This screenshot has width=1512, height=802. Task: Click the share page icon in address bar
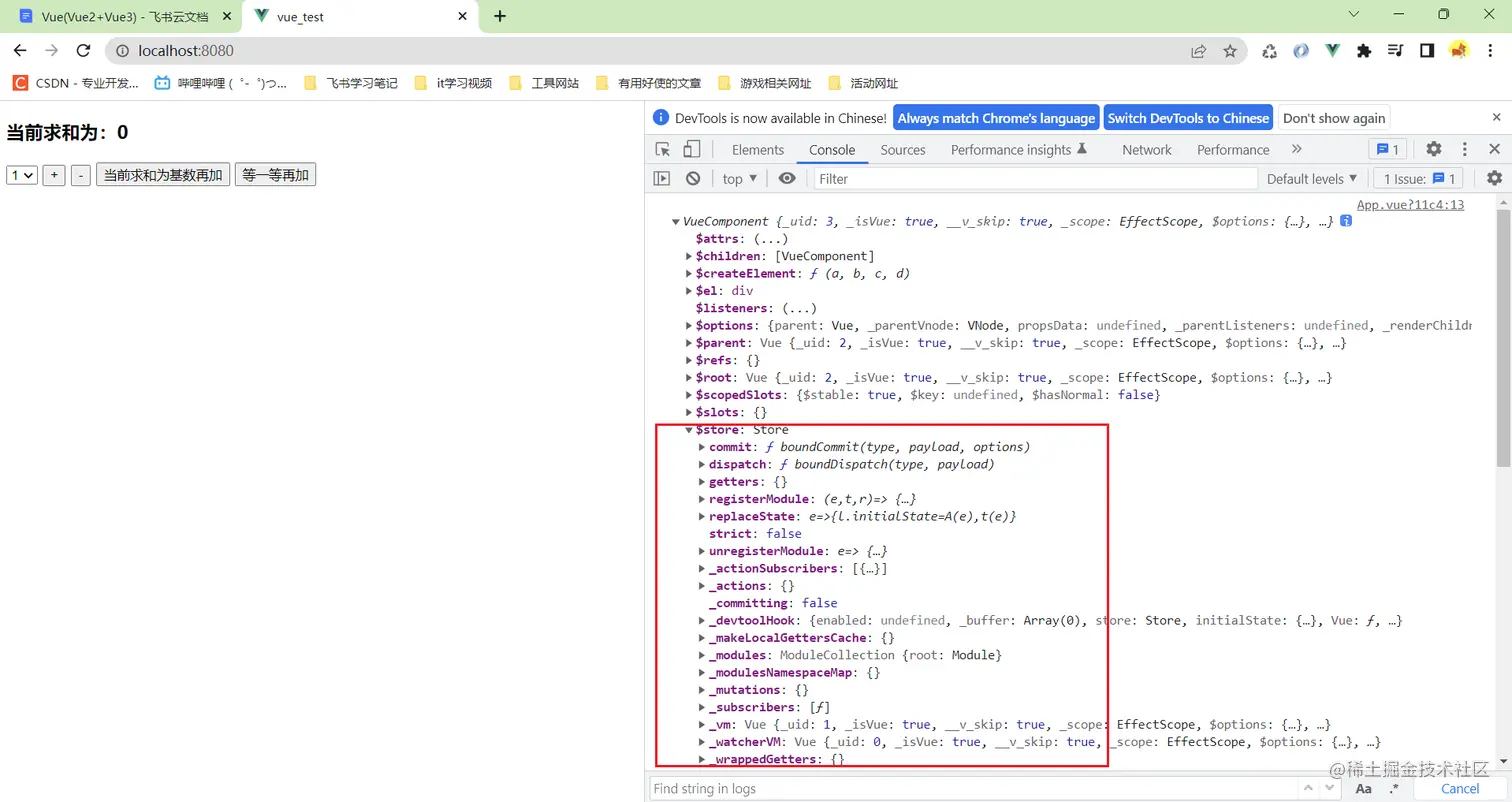1198,51
